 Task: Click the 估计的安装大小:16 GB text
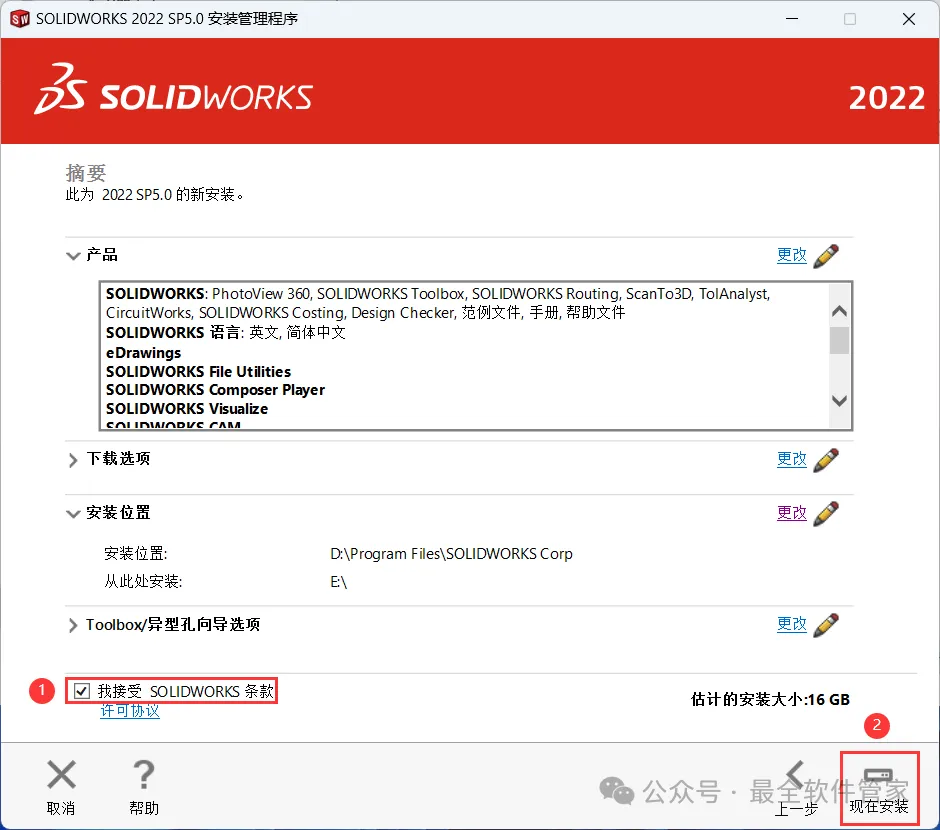coord(770,699)
